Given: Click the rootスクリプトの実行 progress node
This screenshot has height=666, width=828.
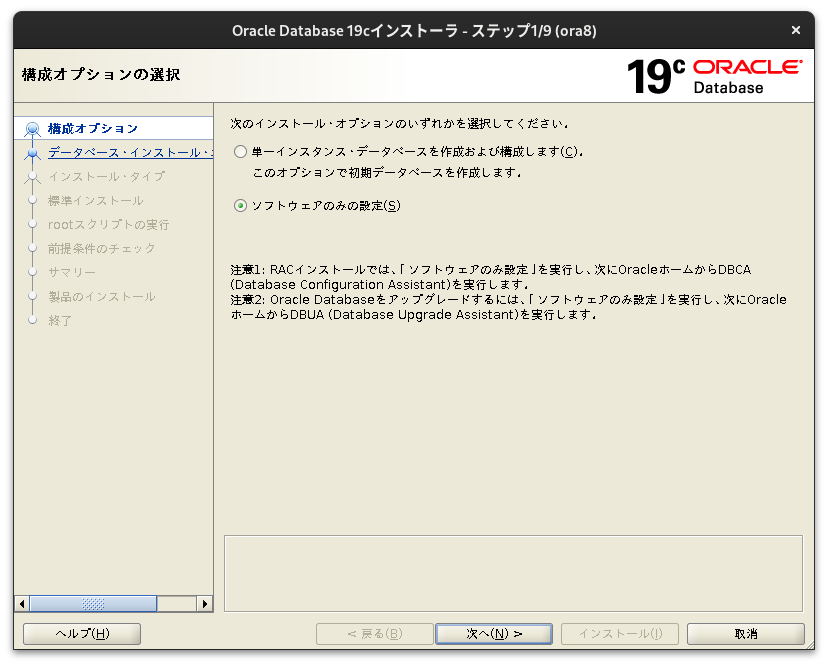Looking at the screenshot, I should (x=34, y=224).
